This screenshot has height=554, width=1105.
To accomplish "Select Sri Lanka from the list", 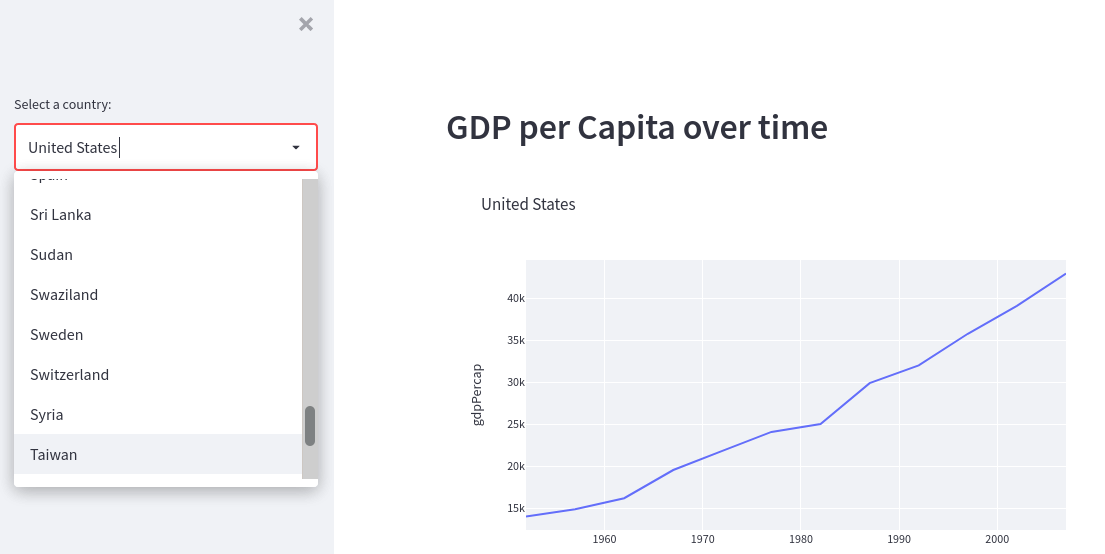I will (x=158, y=214).
